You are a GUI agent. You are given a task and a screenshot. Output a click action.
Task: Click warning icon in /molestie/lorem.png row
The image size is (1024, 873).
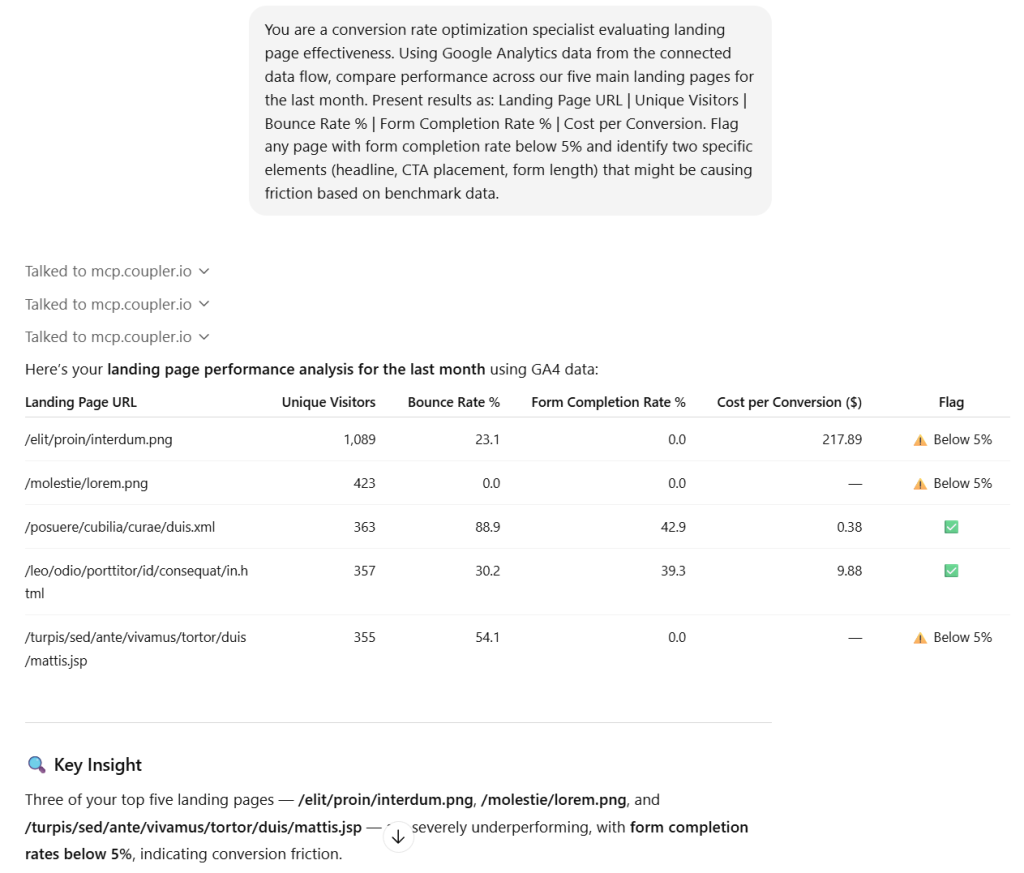(x=920, y=484)
